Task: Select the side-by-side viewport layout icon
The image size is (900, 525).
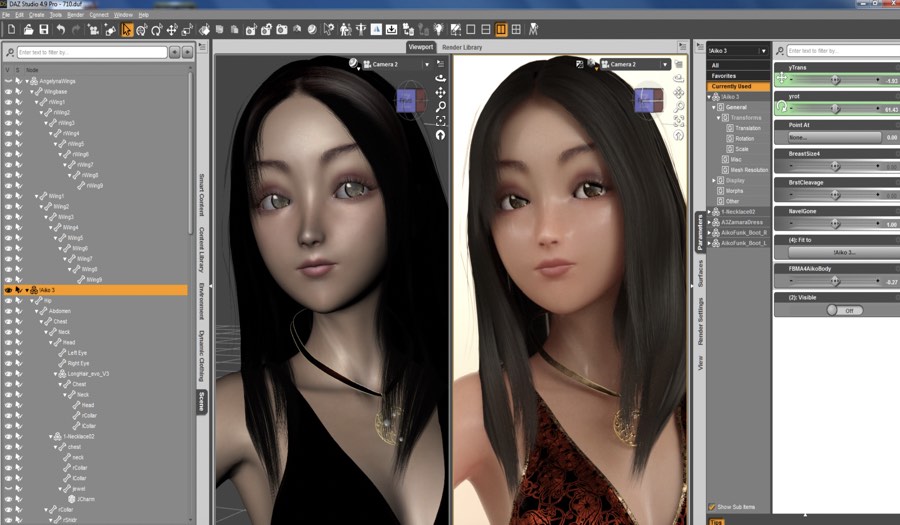Action: coord(500,30)
